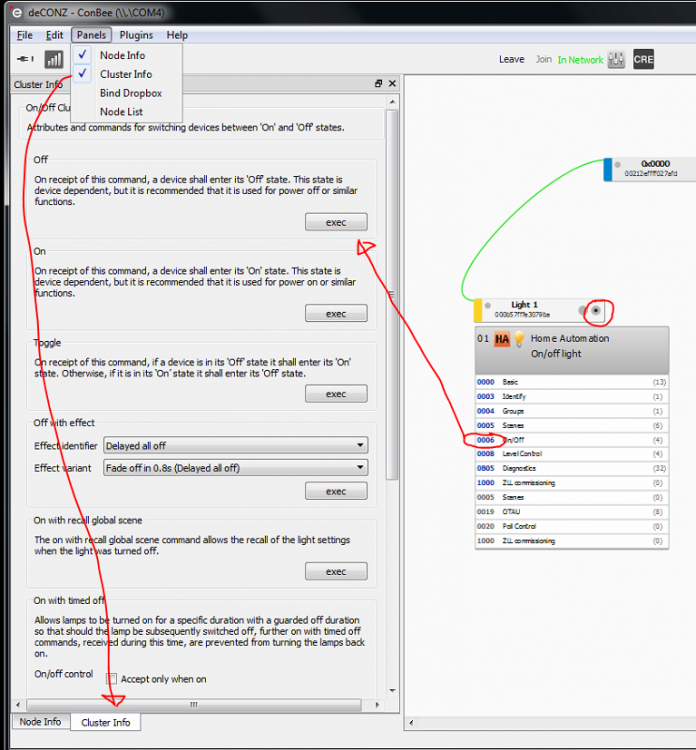Click the plug connection toolbar icon

pos(24,60)
